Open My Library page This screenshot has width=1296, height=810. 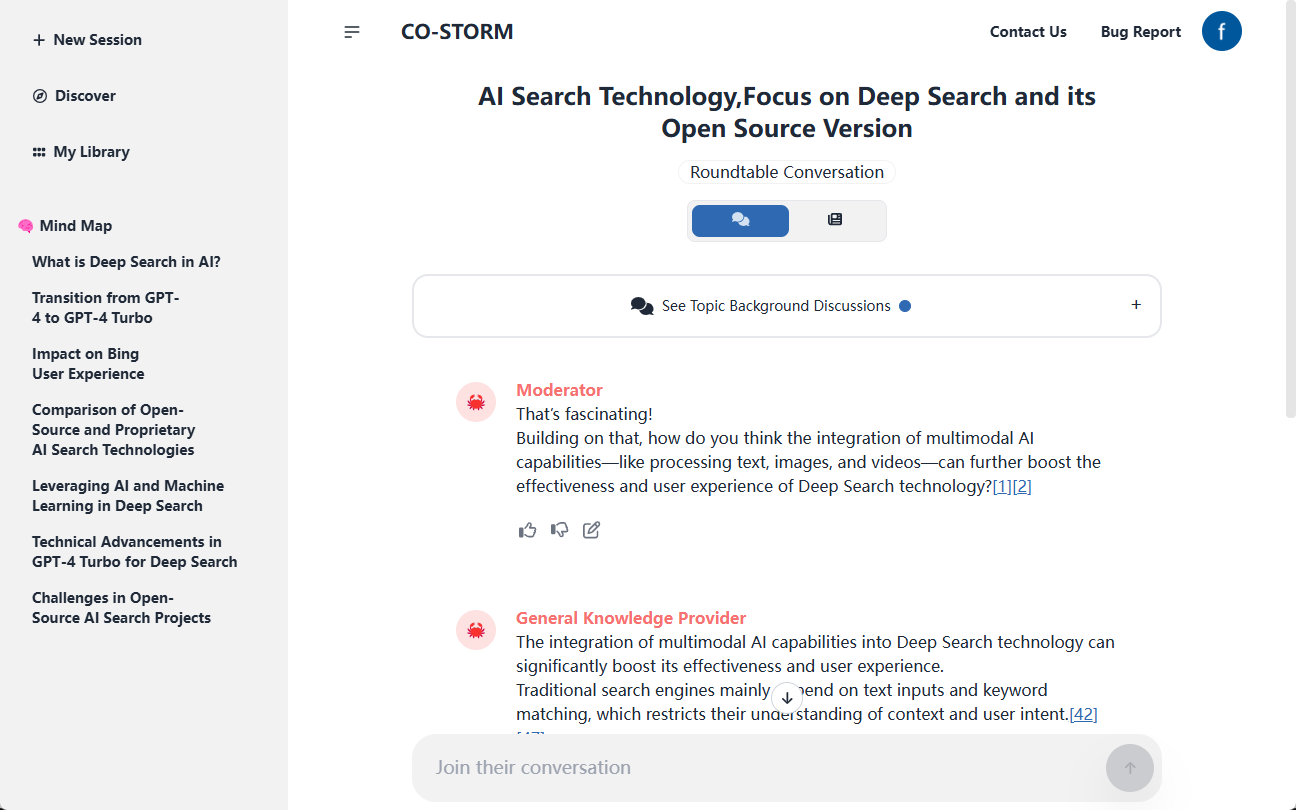81,152
